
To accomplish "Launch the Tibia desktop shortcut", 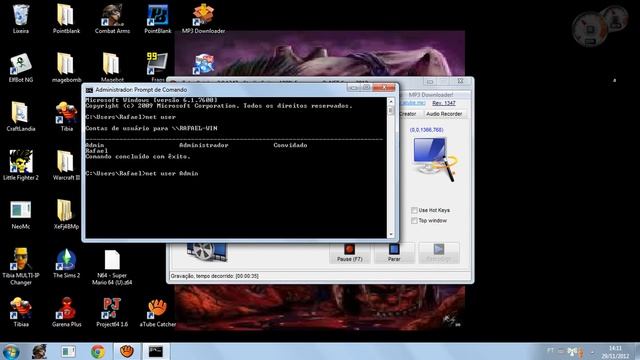I will (67, 117).
